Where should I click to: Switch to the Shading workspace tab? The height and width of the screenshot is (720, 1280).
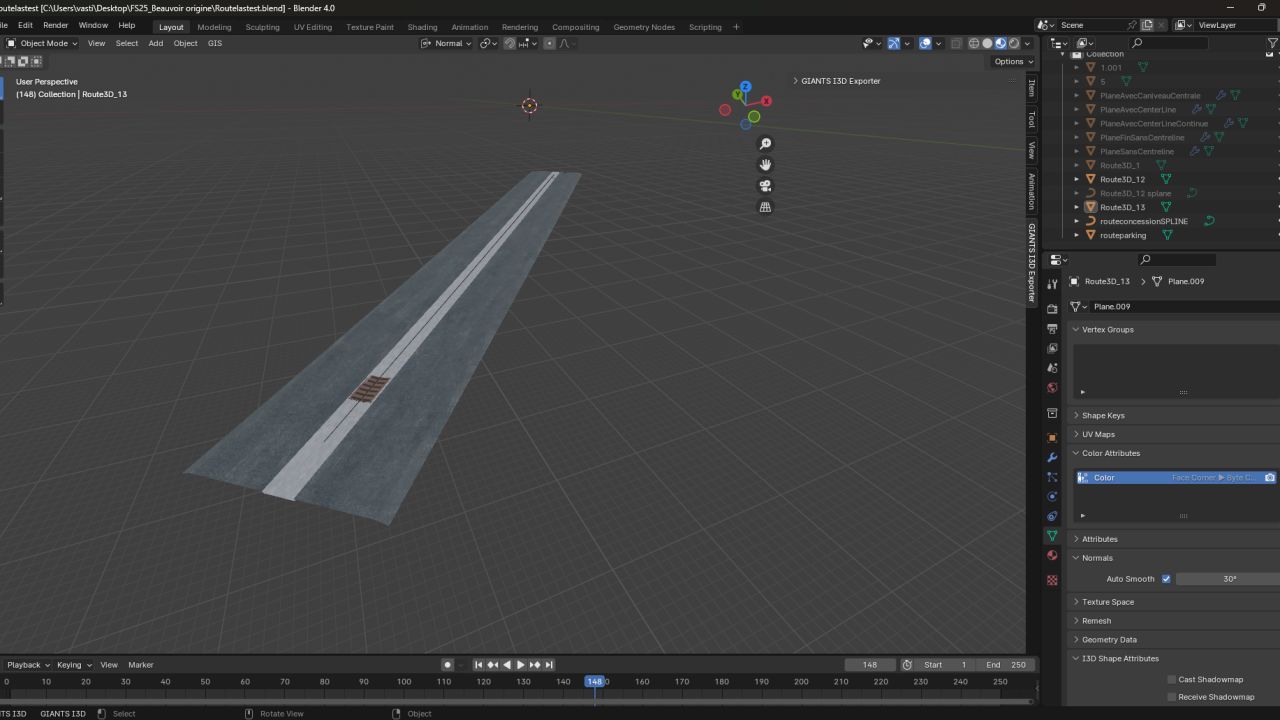[x=422, y=27]
